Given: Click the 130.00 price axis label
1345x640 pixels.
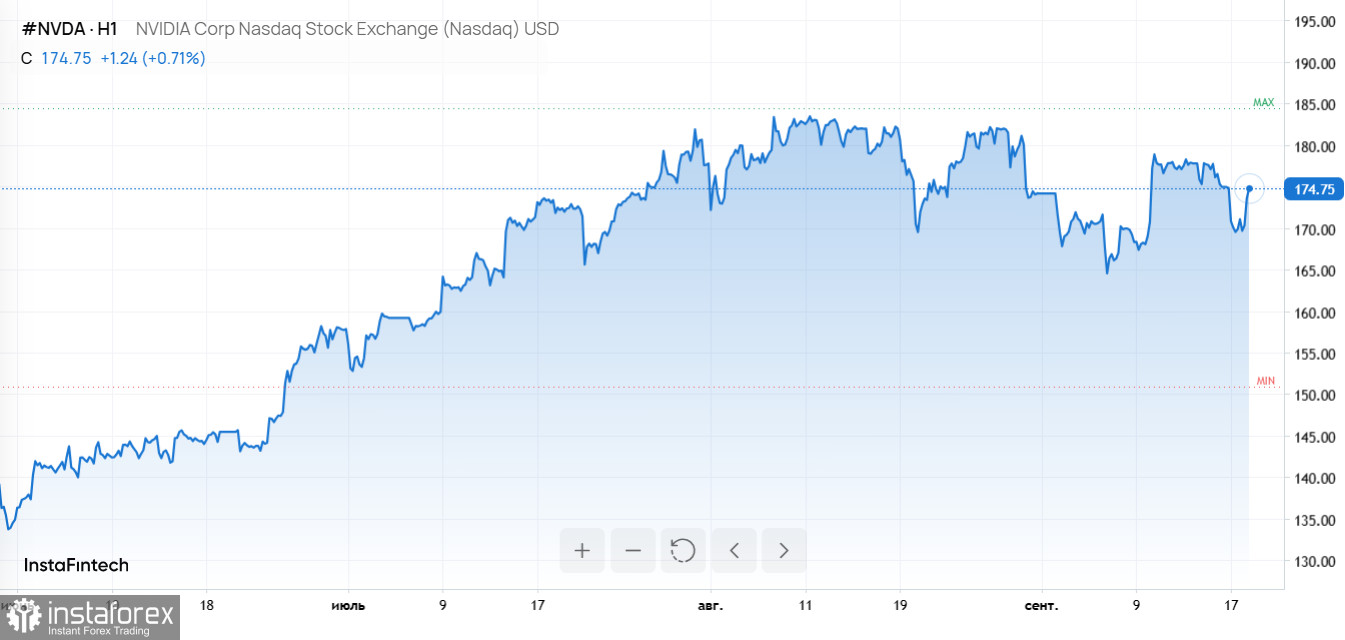Looking at the screenshot, I should [x=1314, y=561].
